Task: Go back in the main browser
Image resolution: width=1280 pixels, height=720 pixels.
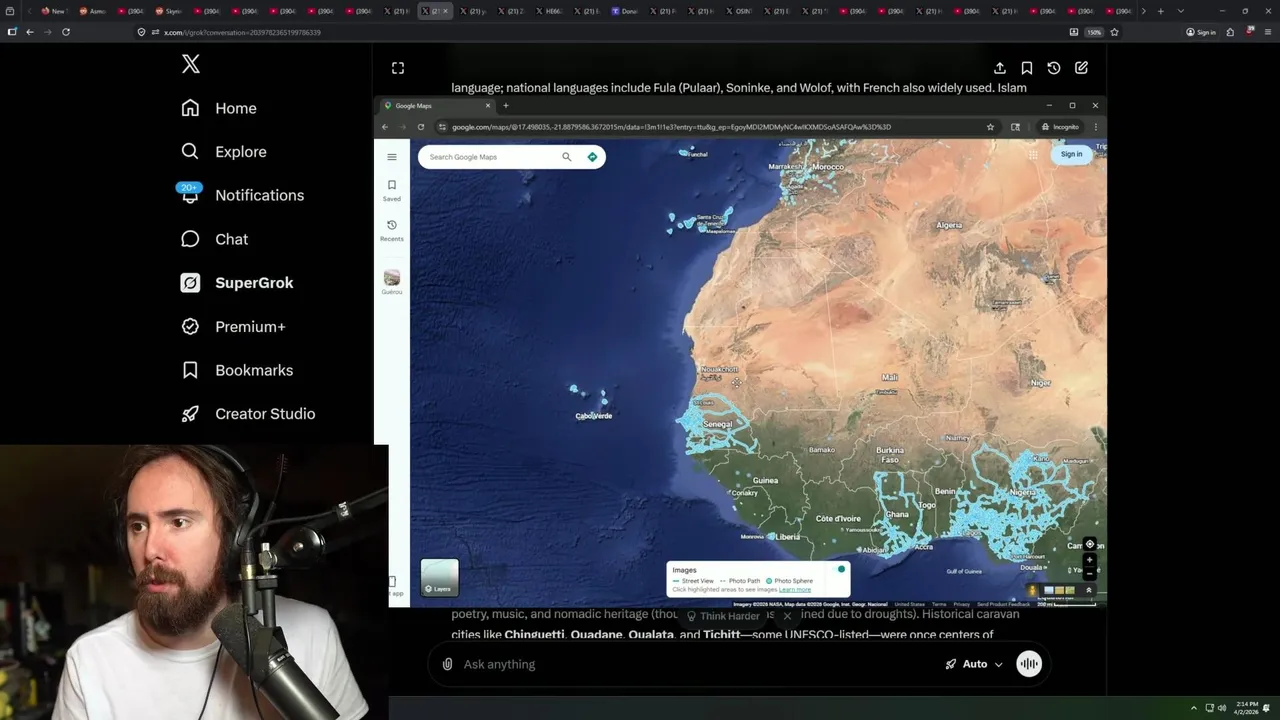Action: 29,32
